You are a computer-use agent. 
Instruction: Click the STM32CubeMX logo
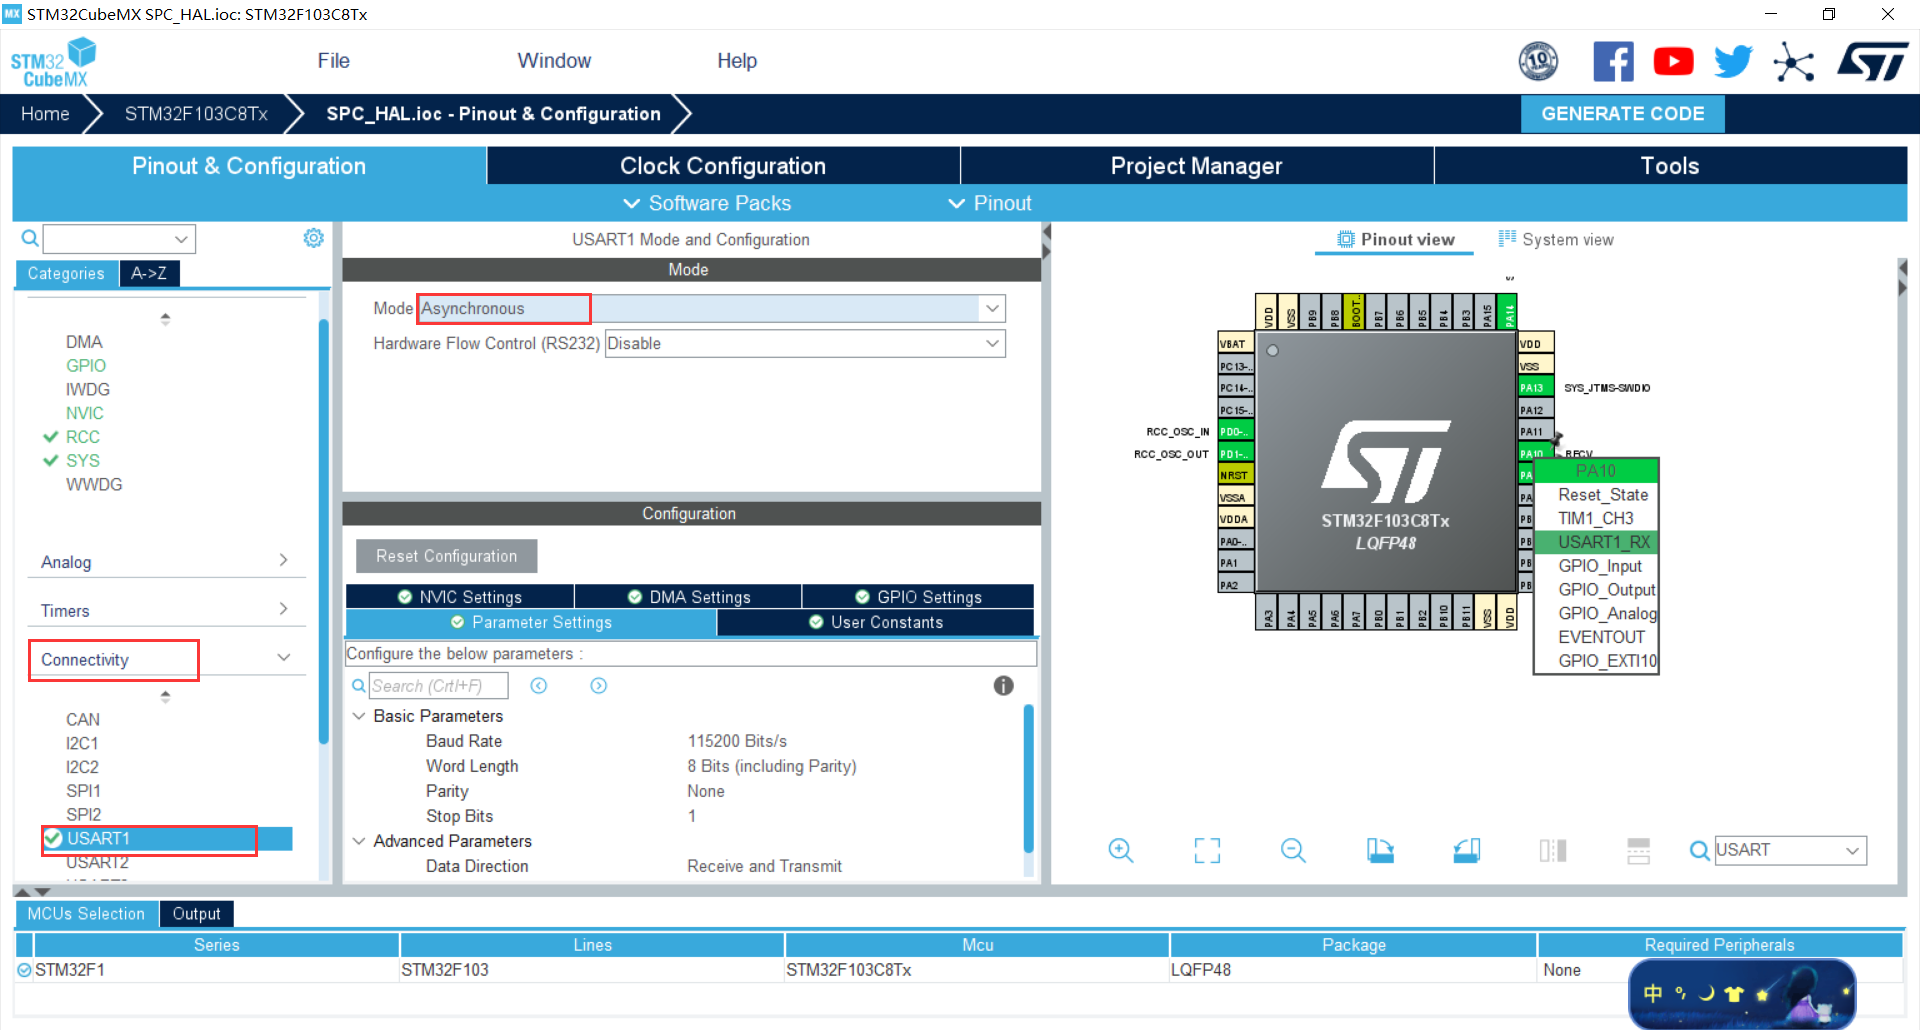coord(54,63)
